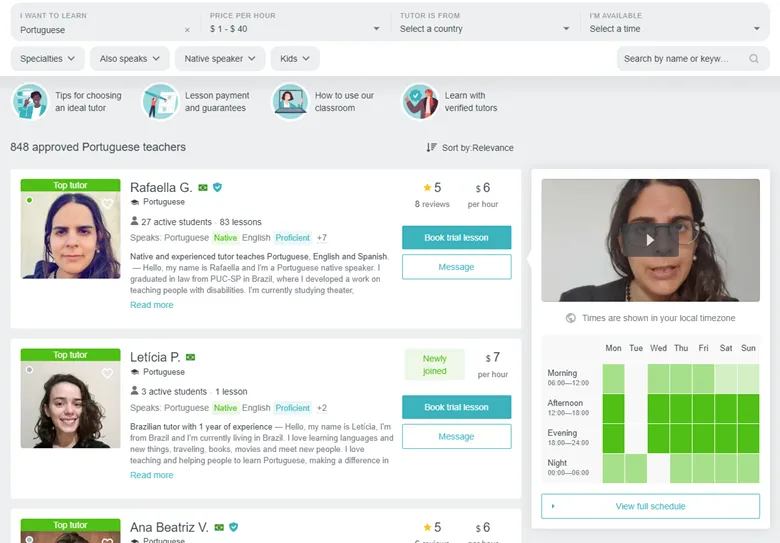Screen dimensions: 780x543
Task: Click the learn with verified tutors icon
Action: pyautogui.click(x=420, y=102)
